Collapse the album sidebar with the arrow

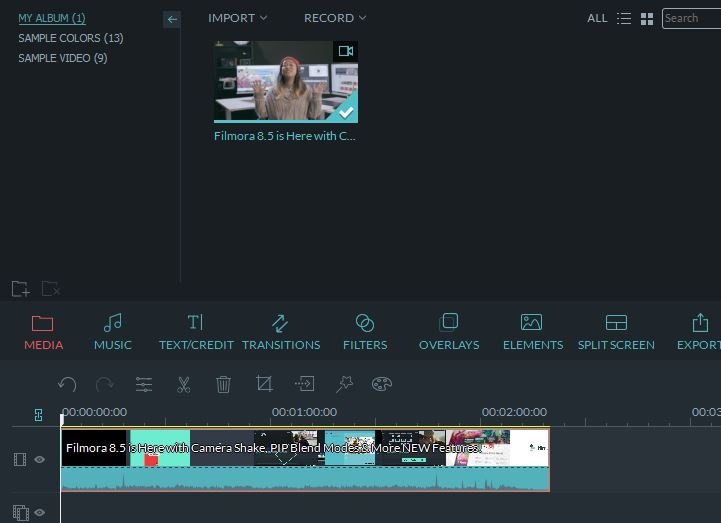(x=172, y=19)
